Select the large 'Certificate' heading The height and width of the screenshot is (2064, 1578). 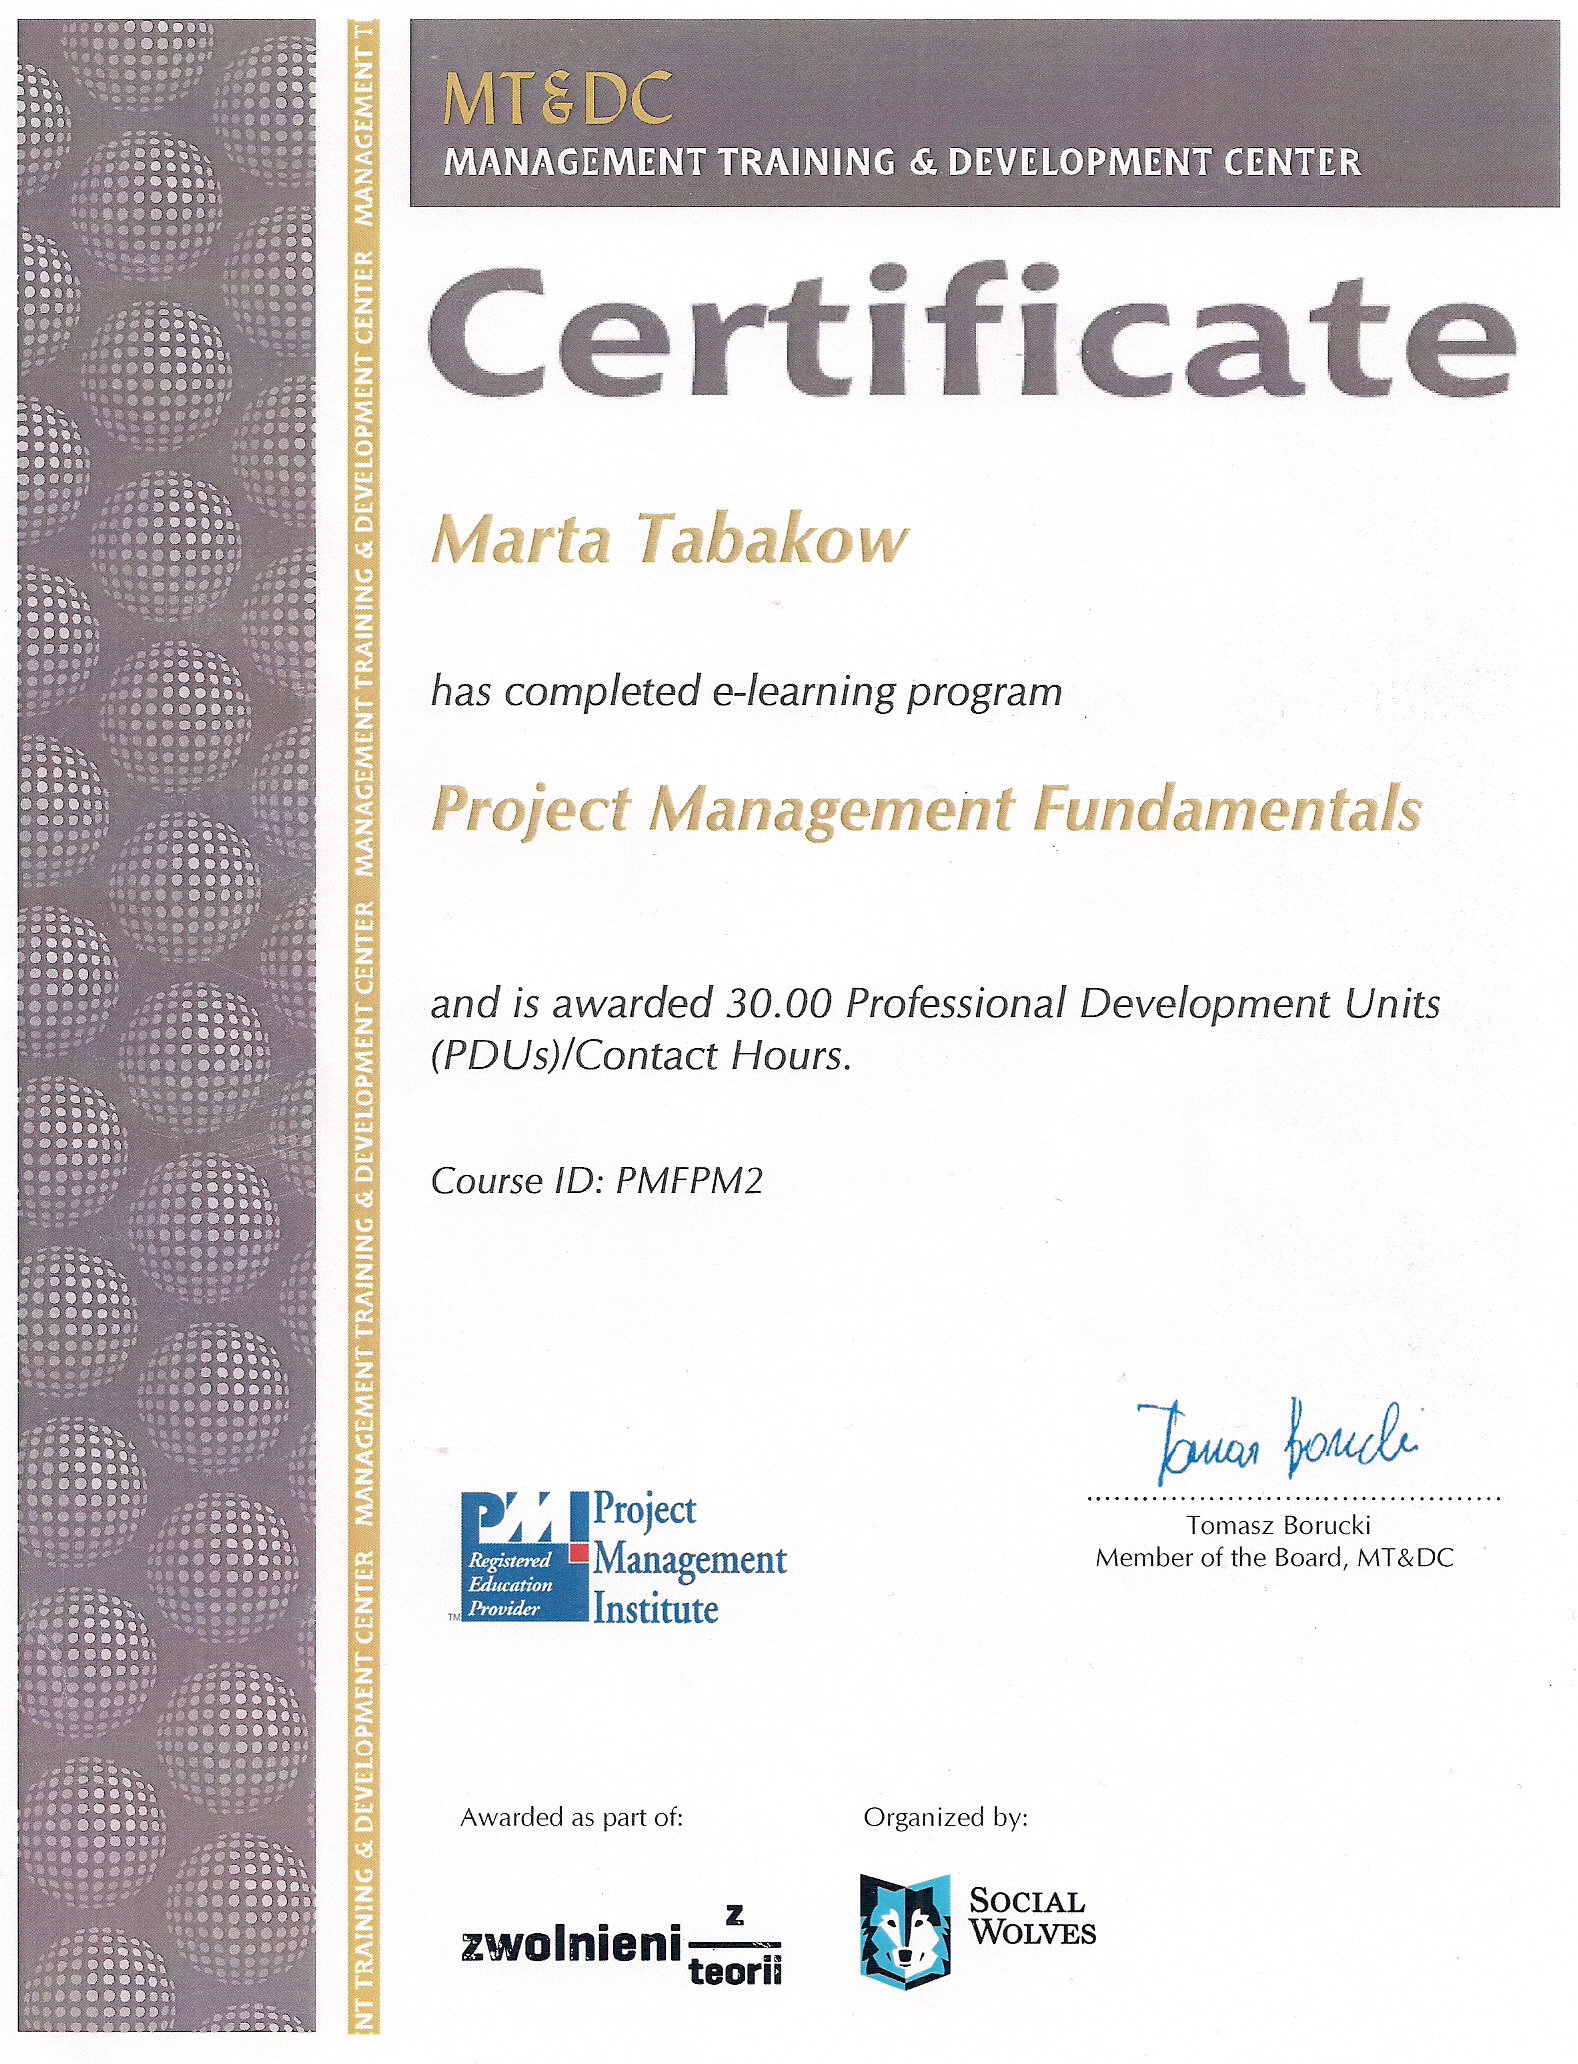pos(971,332)
